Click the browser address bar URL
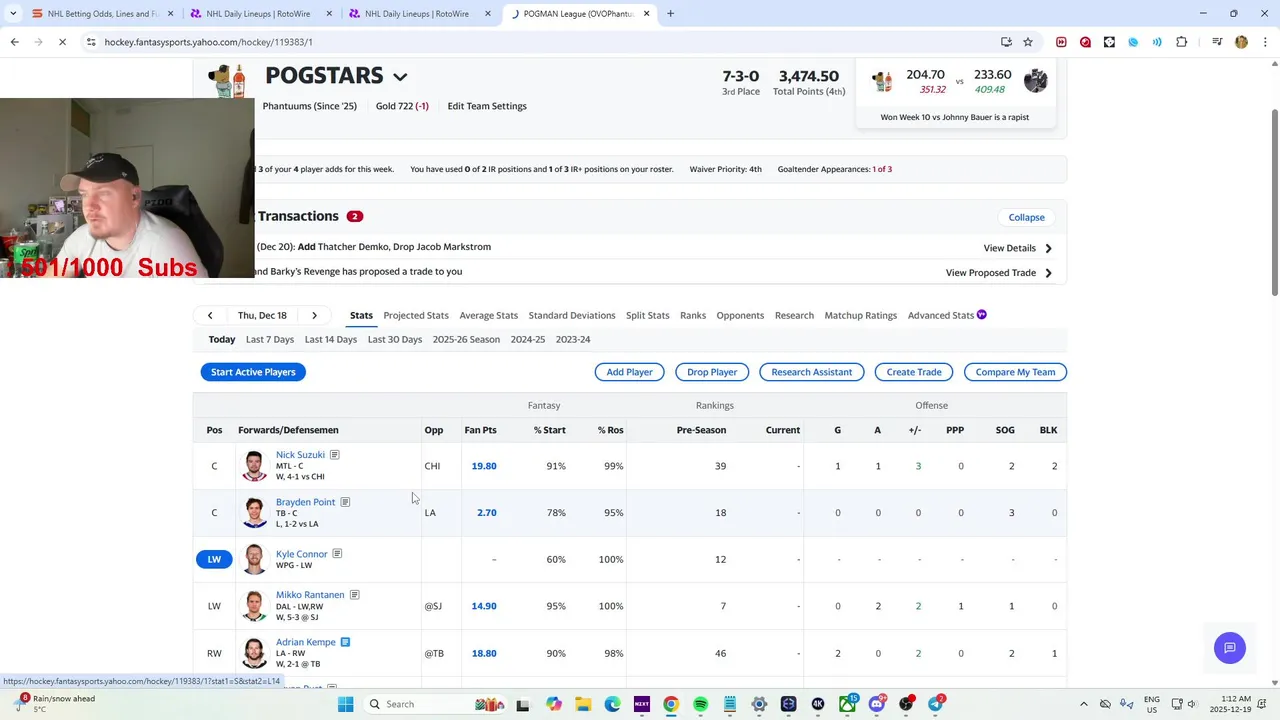1280x720 pixels. (x=208, y=42)
